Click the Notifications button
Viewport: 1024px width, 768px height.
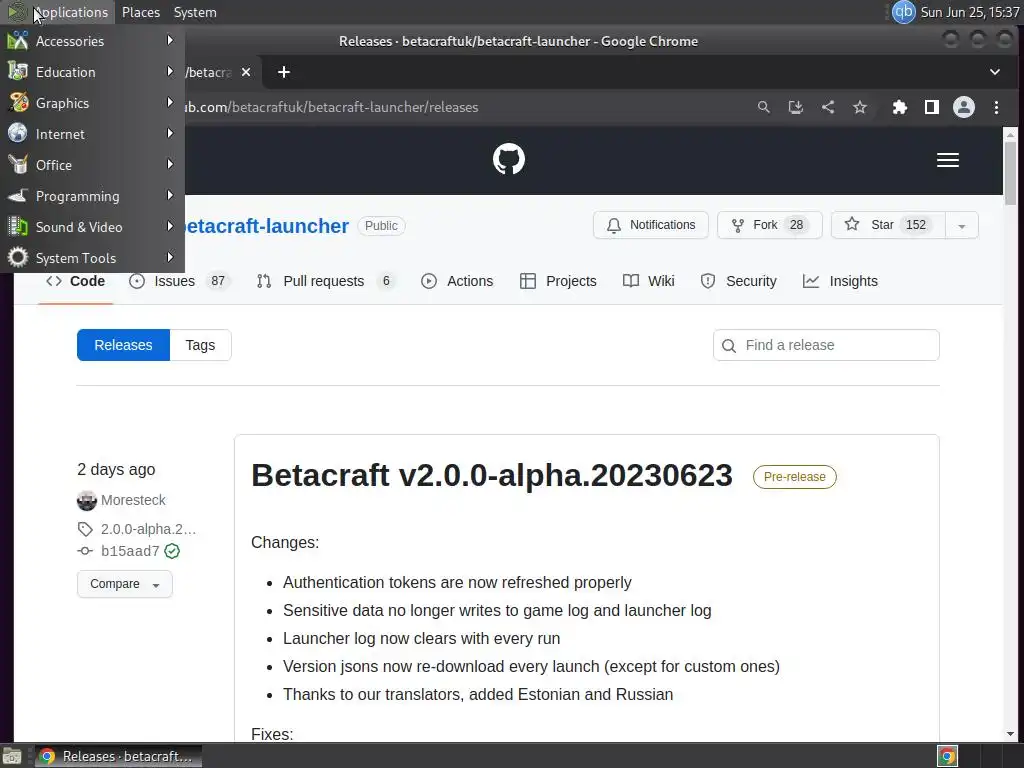pos(650,225)
